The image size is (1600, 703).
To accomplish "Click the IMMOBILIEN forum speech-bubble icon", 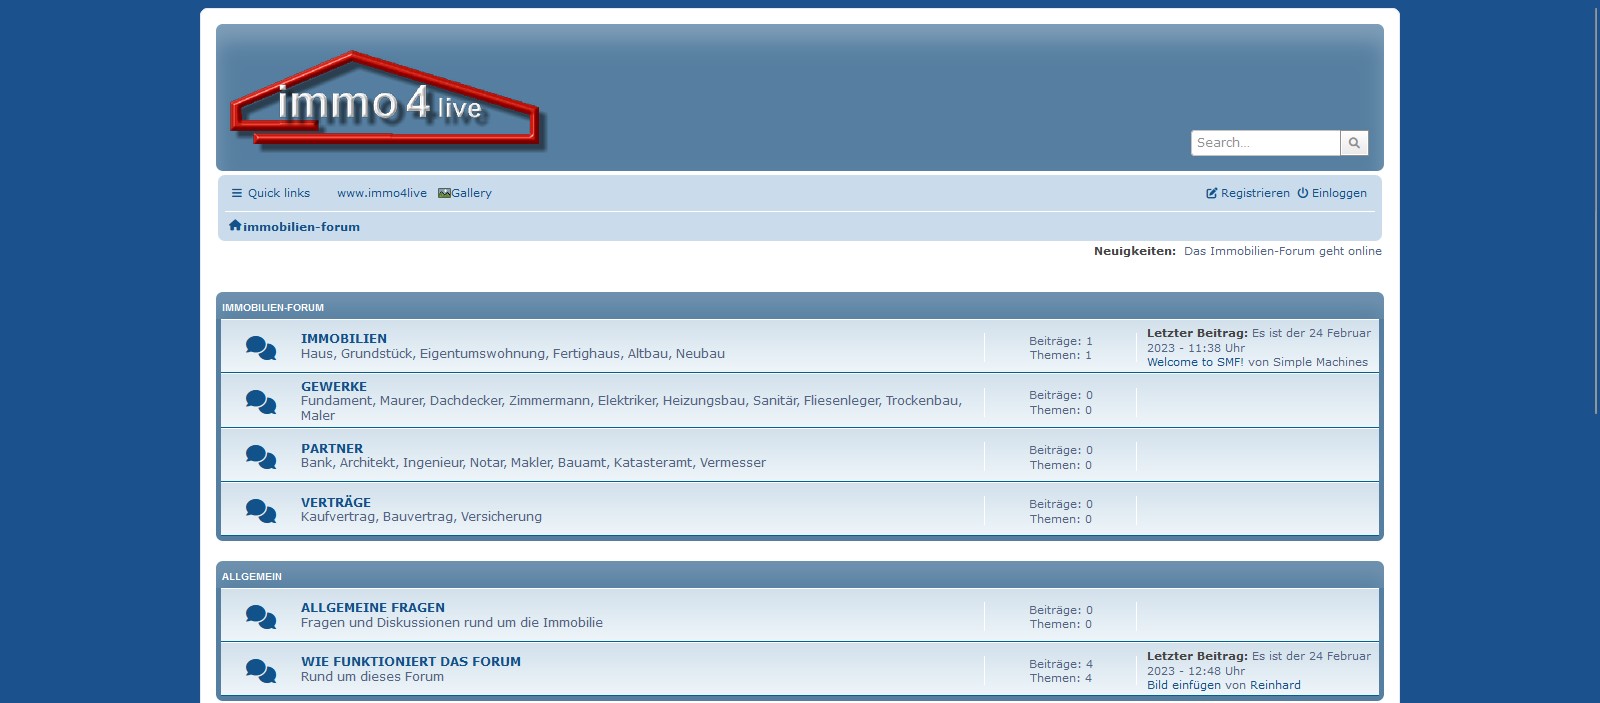I will click(261, 347).
